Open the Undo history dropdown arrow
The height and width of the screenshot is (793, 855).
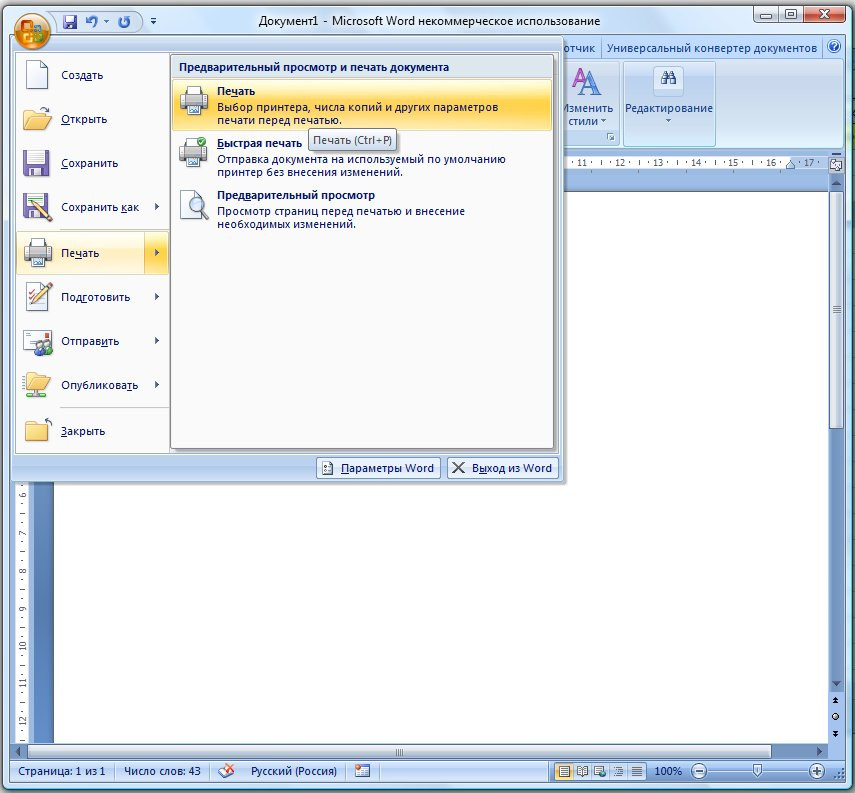coord(106,21)
